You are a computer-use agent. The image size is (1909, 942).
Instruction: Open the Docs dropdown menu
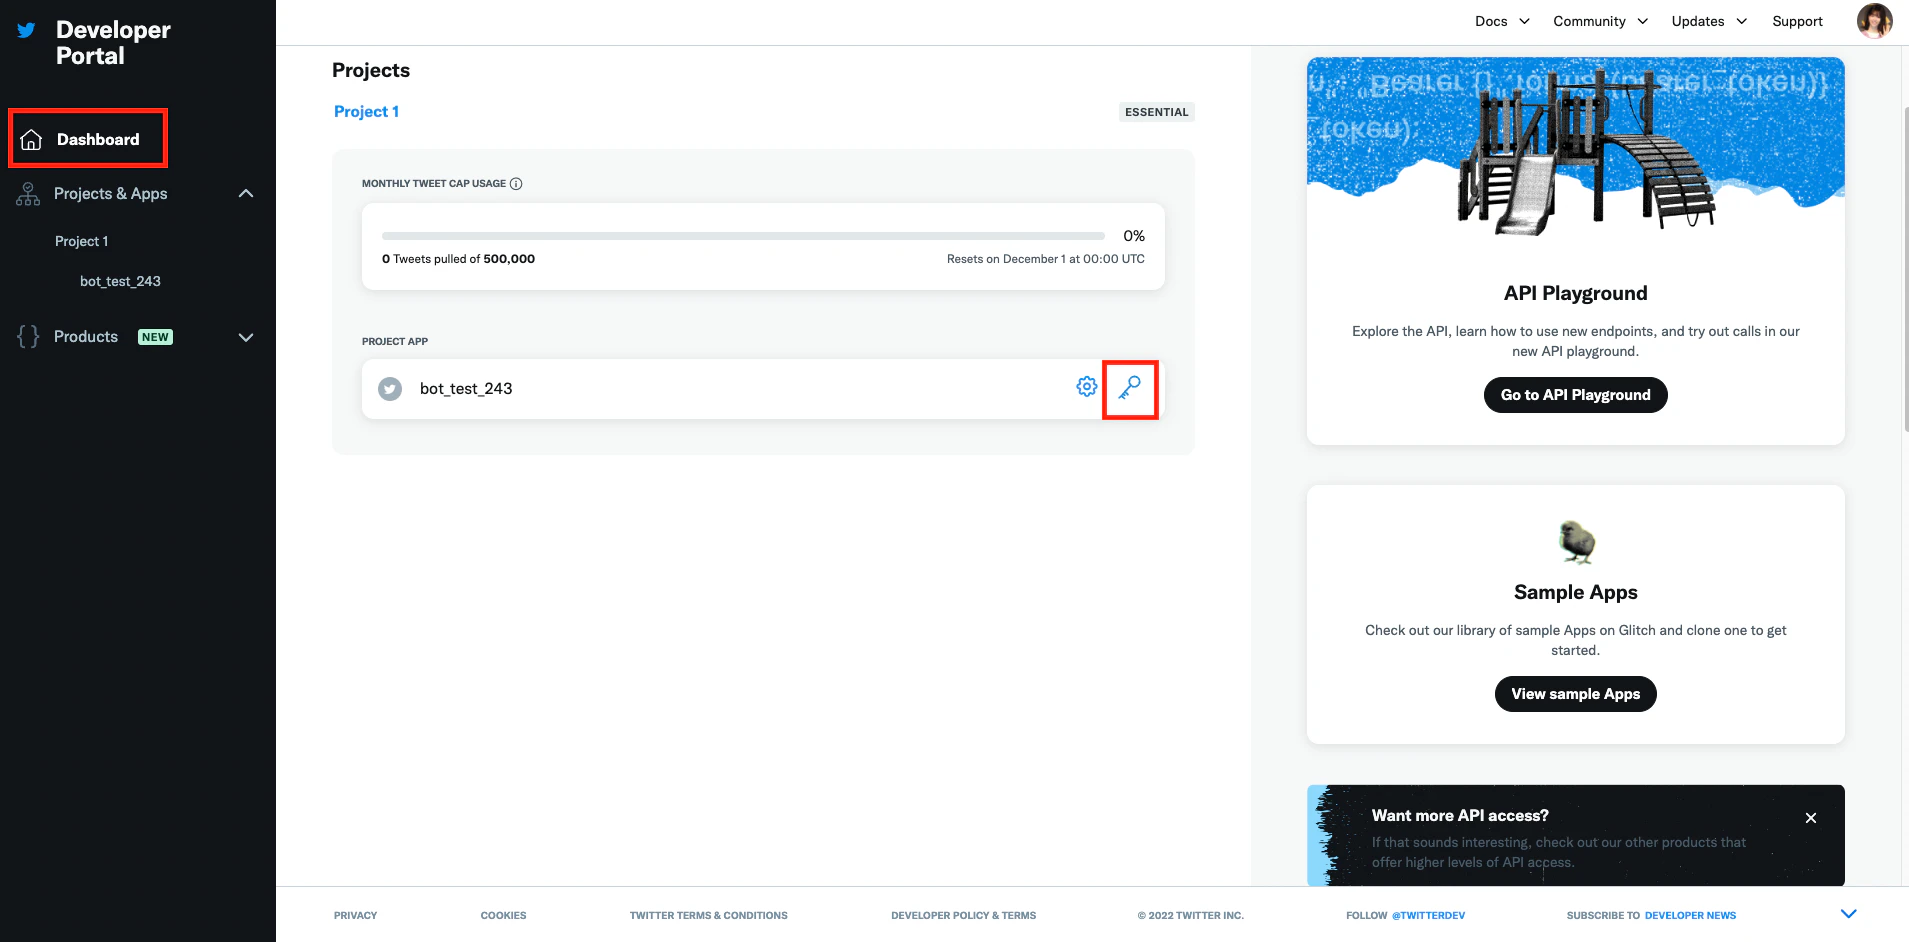(x=1502, y=21)
